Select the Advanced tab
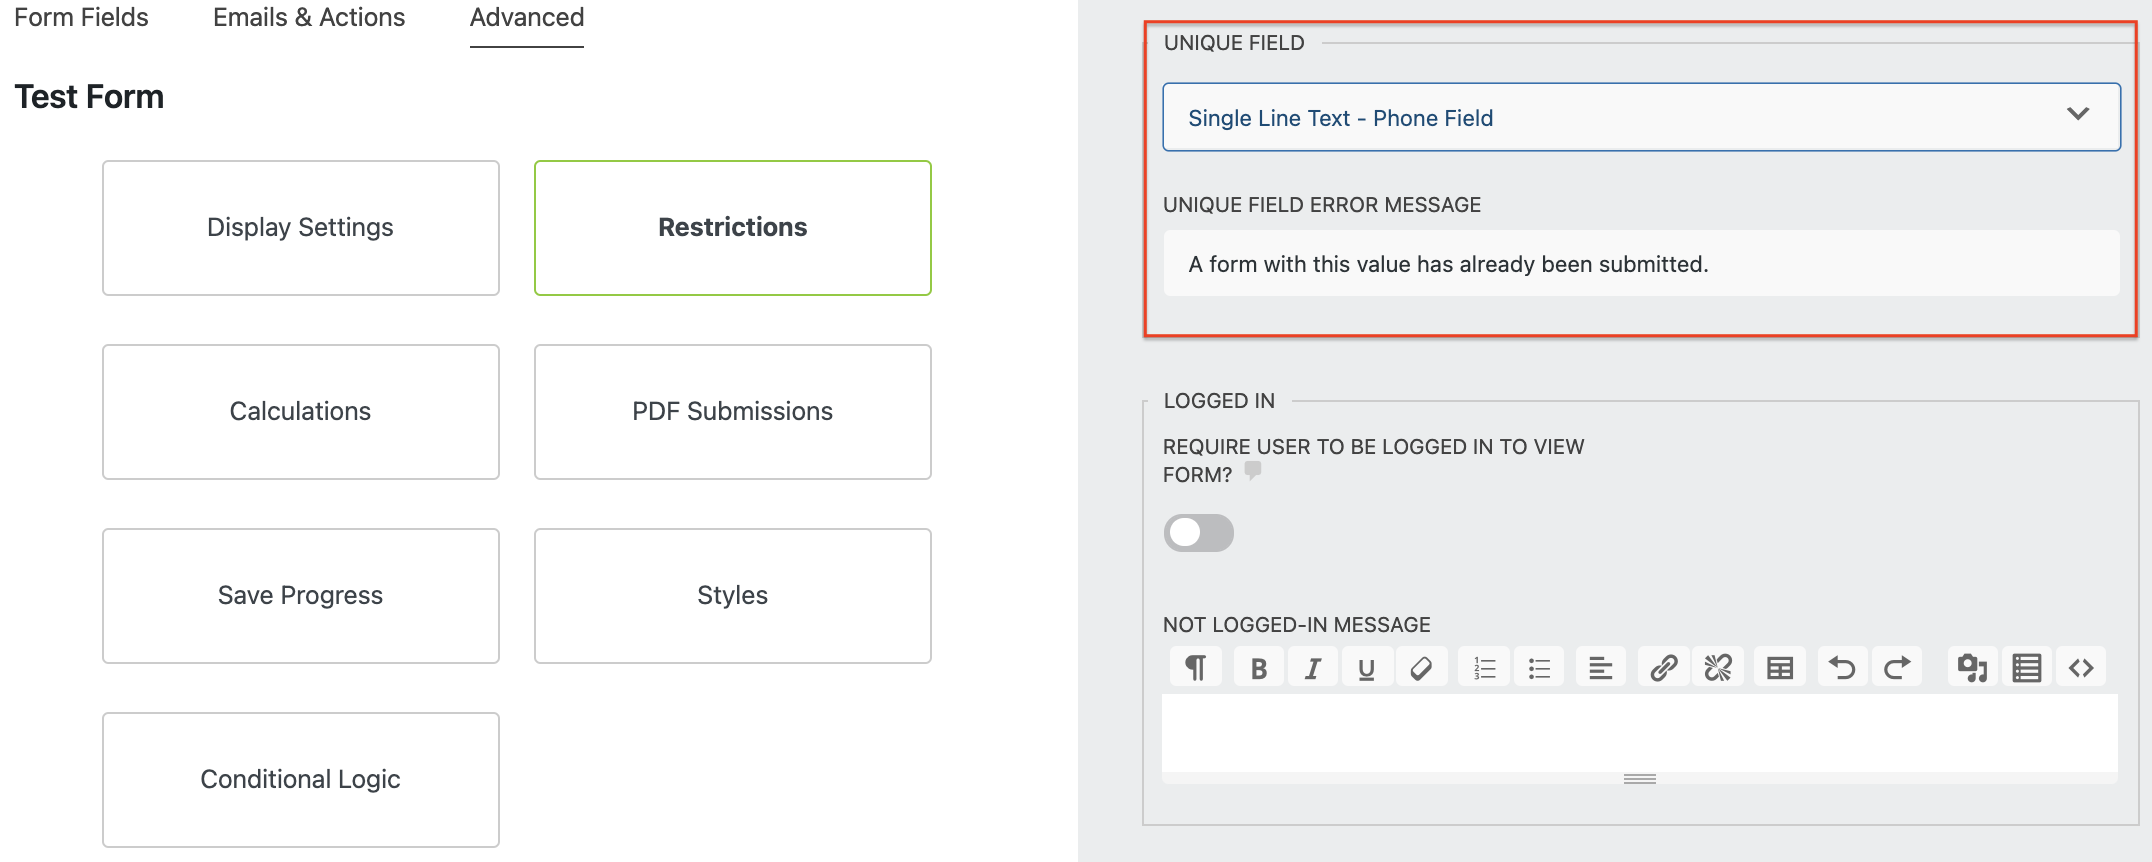2152x862 pixels. (x=527, y=18)
